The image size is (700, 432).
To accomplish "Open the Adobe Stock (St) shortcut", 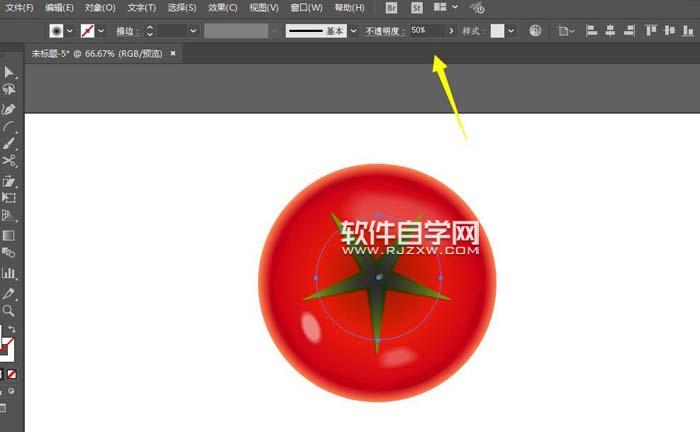I will click(417, 8).
